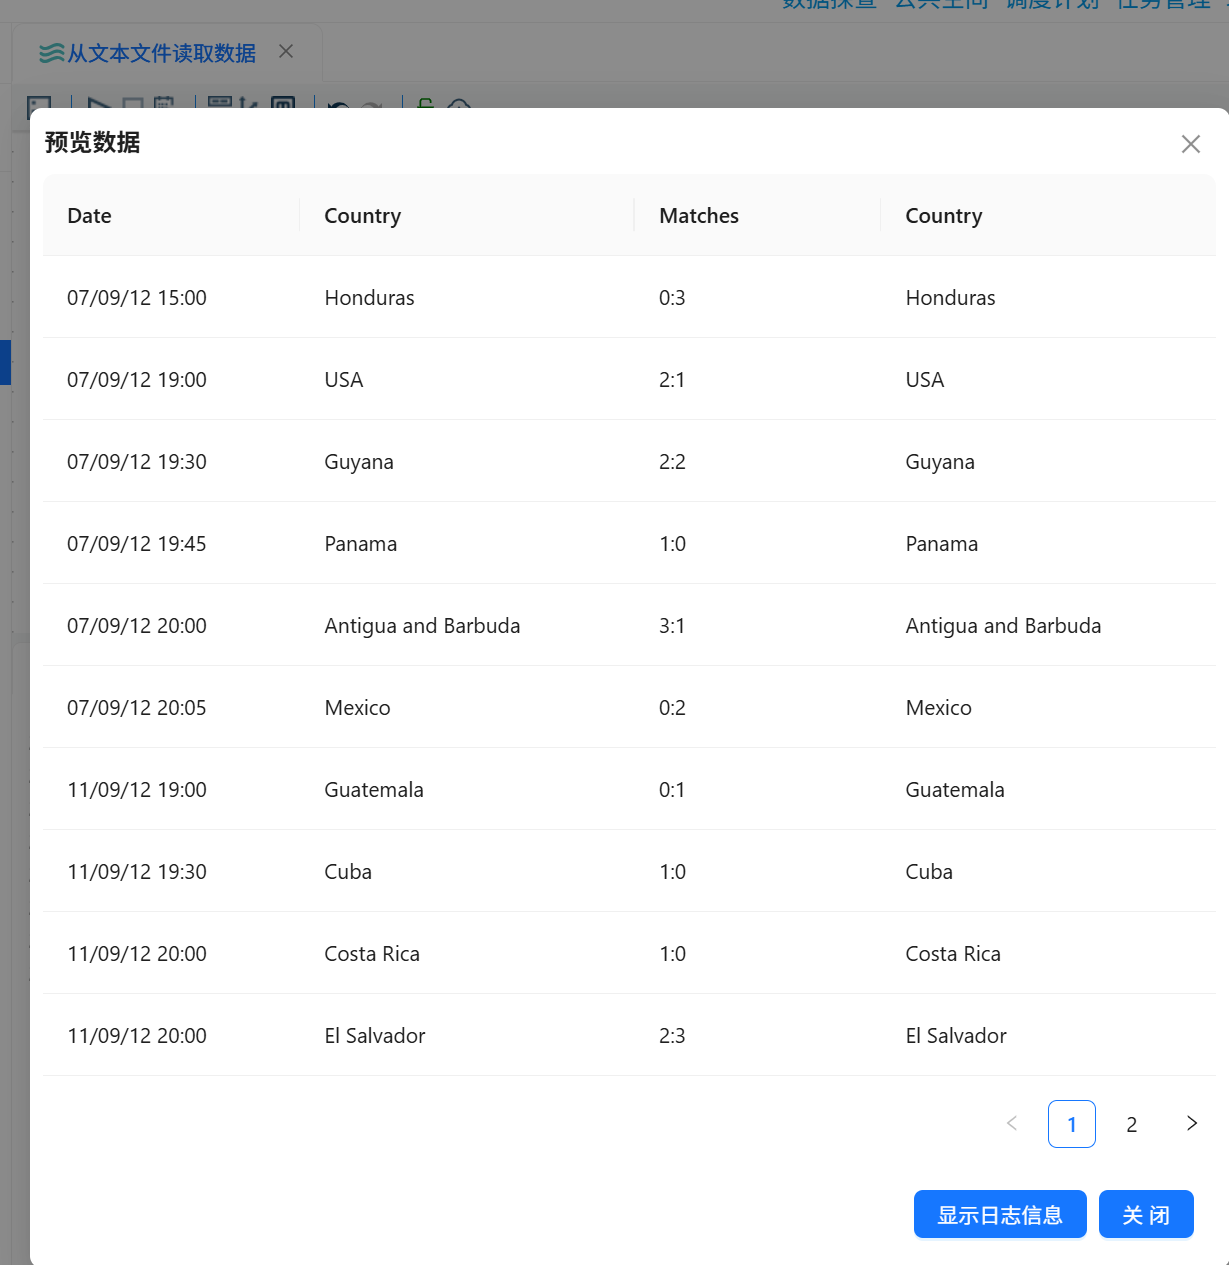Click the next page arrow
This screenshot has width=1229, height=1265.
point(1192,1123)
